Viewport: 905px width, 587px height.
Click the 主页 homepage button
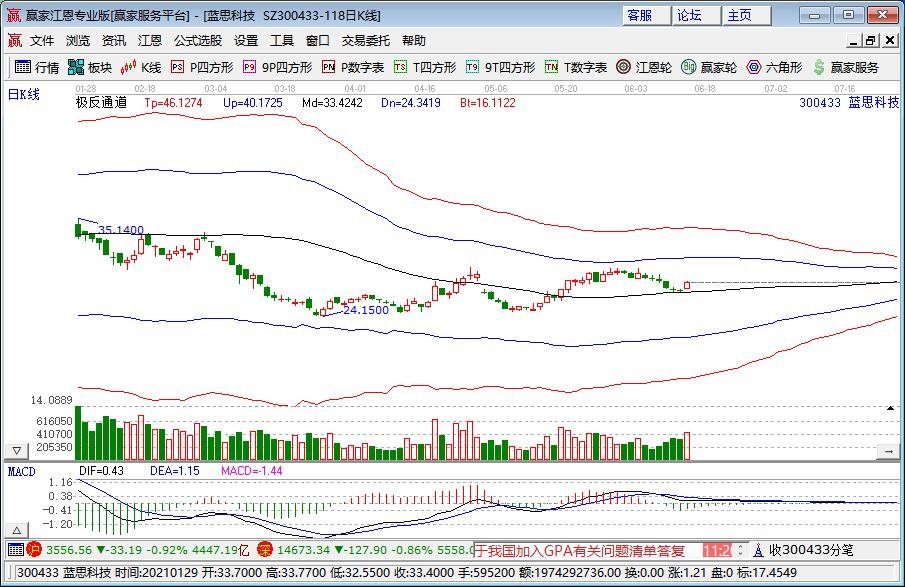point(747,16)
